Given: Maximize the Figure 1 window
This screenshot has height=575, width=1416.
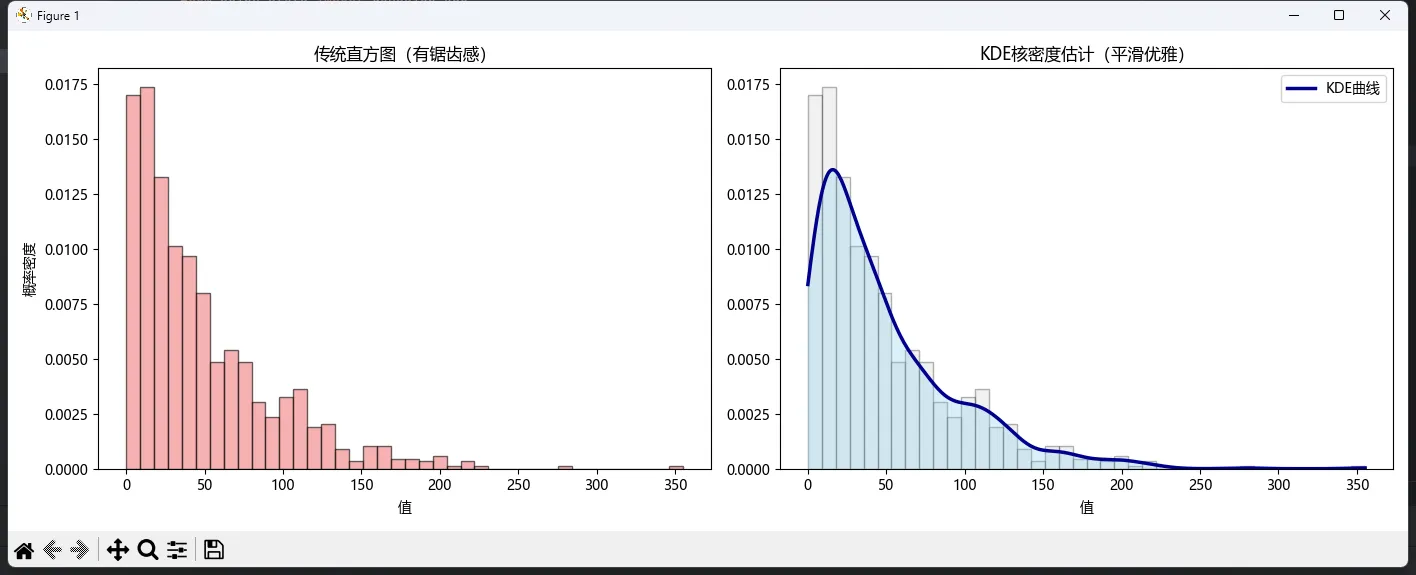Looking at the screenshot, I should coord(1339,15).
